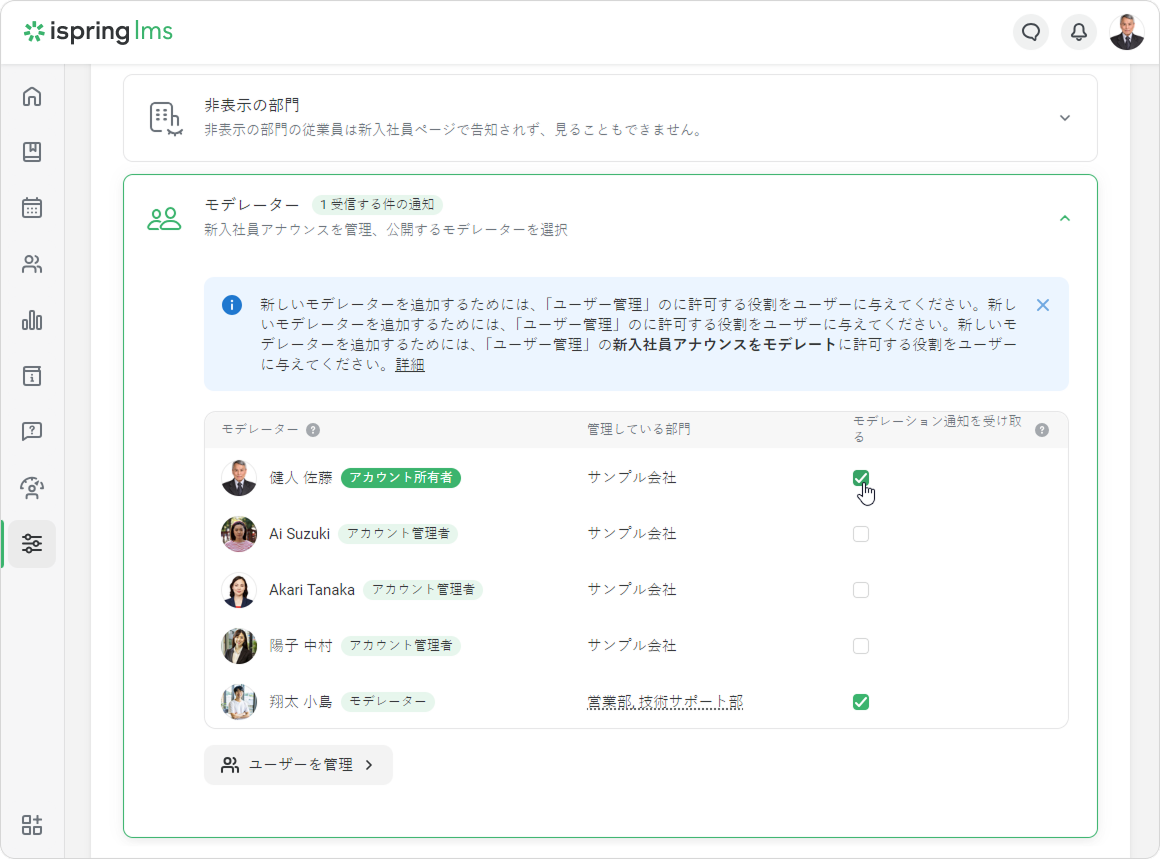Open the reports bar chart icon

pos(32,321)
